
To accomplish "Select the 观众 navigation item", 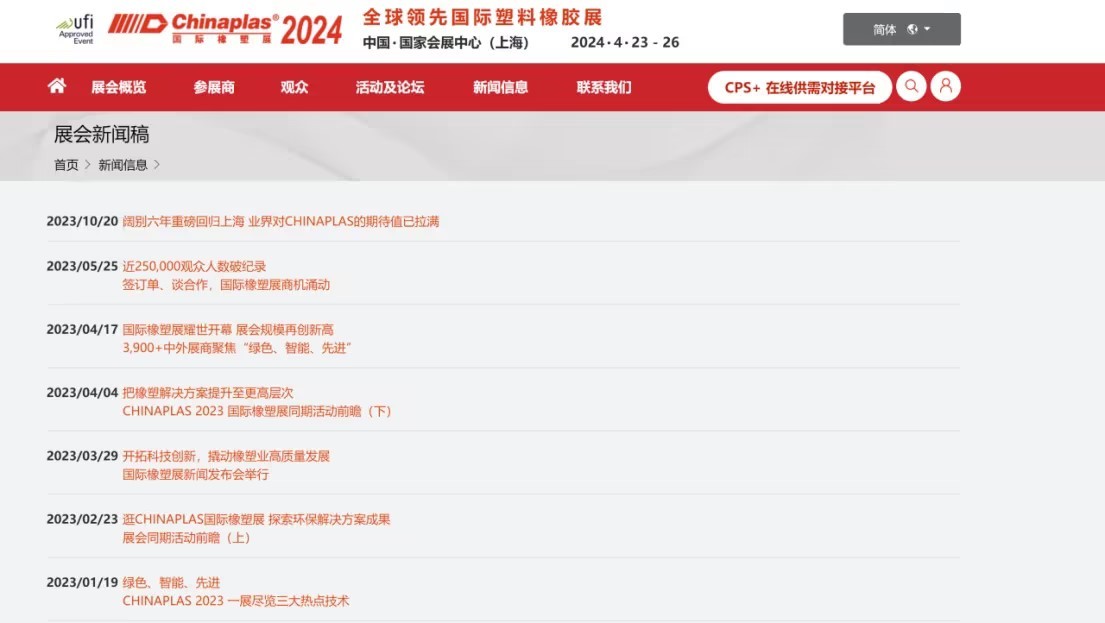I will coord(292,87).
